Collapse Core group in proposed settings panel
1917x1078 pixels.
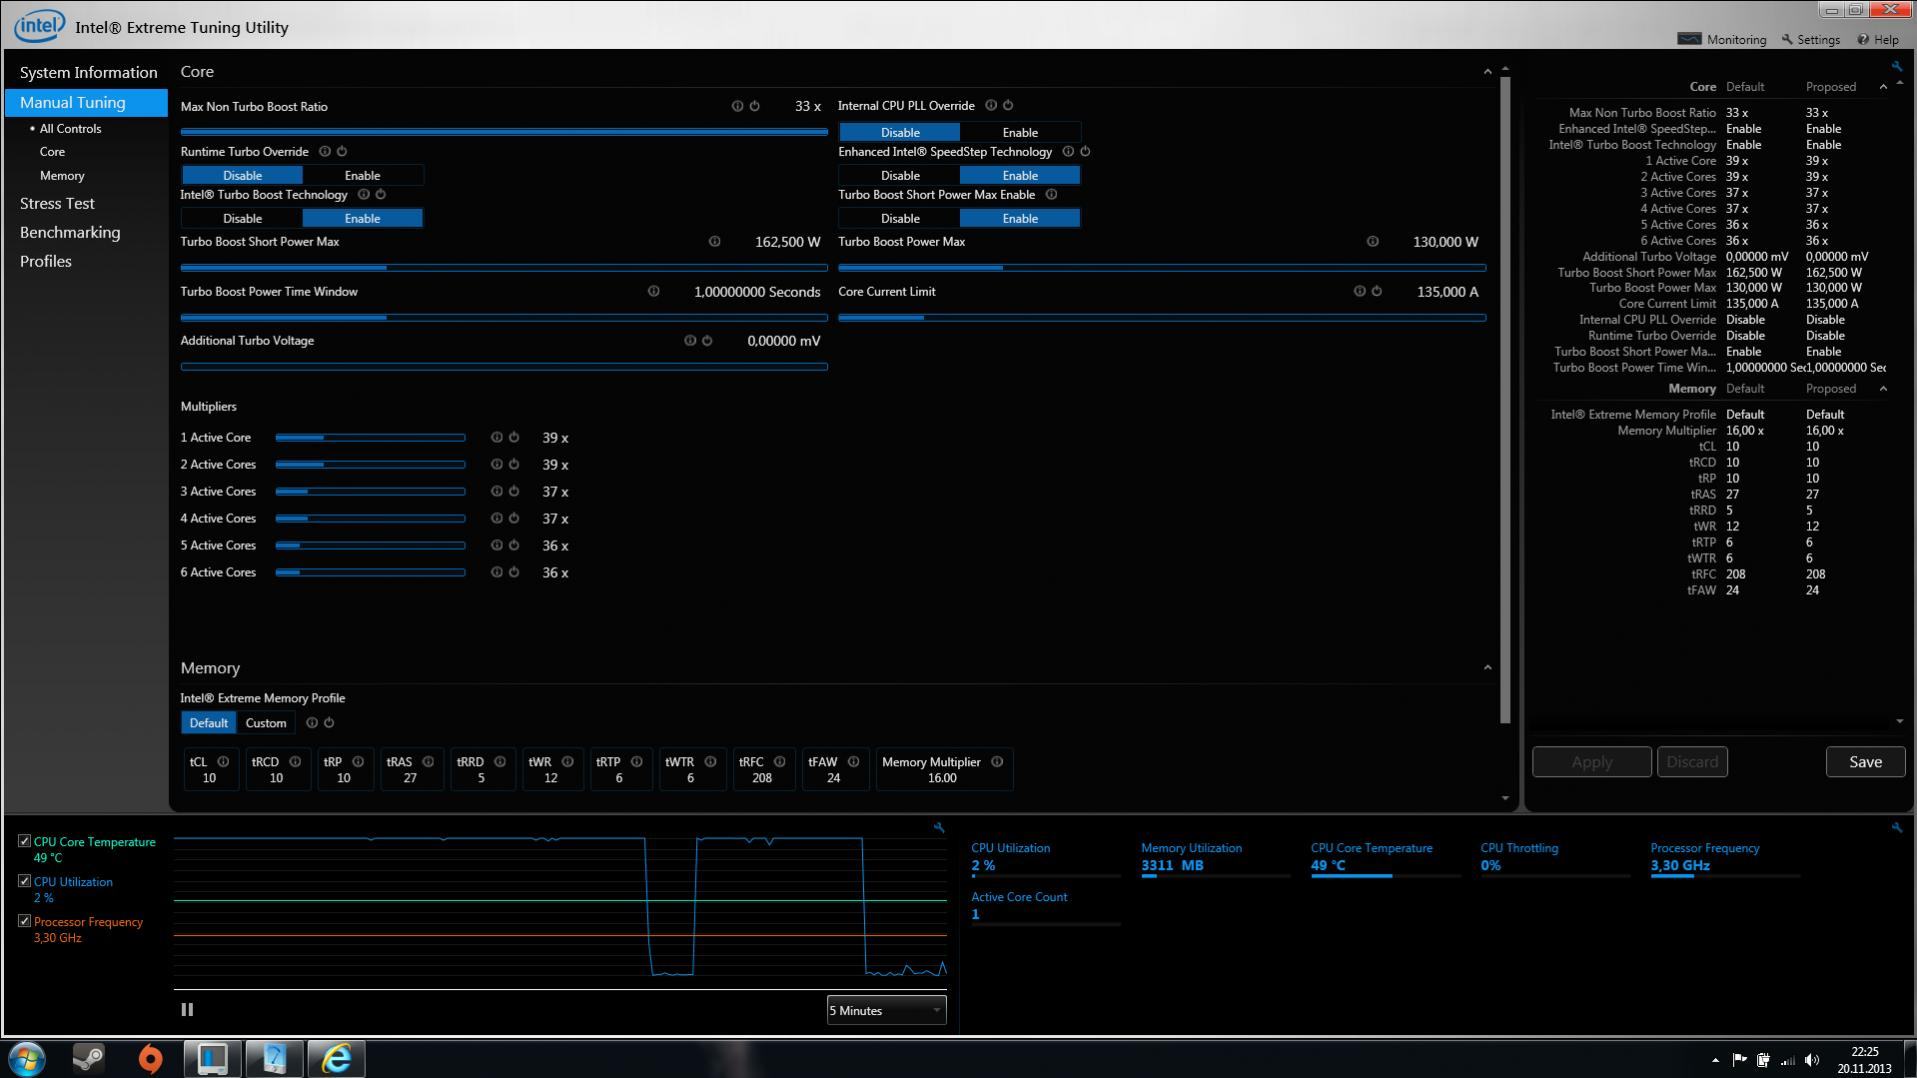tap(1883, 87)
